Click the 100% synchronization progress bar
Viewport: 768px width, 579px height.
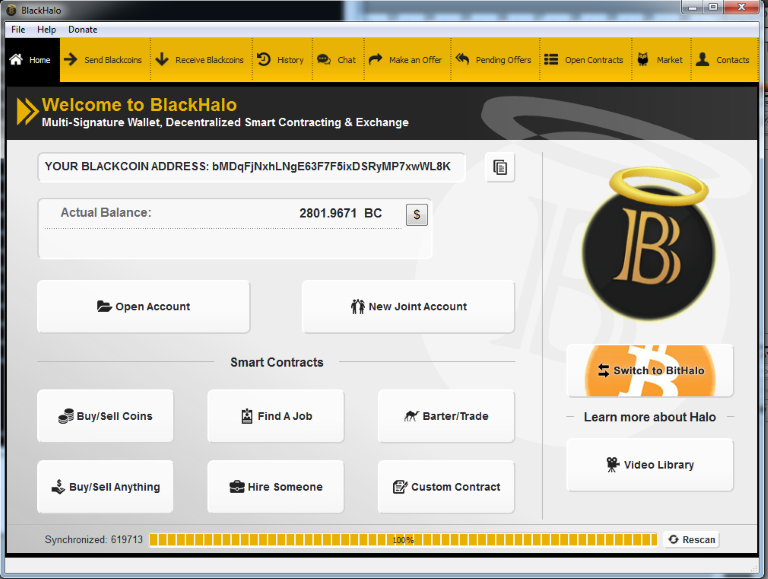(x=403, y=540)
